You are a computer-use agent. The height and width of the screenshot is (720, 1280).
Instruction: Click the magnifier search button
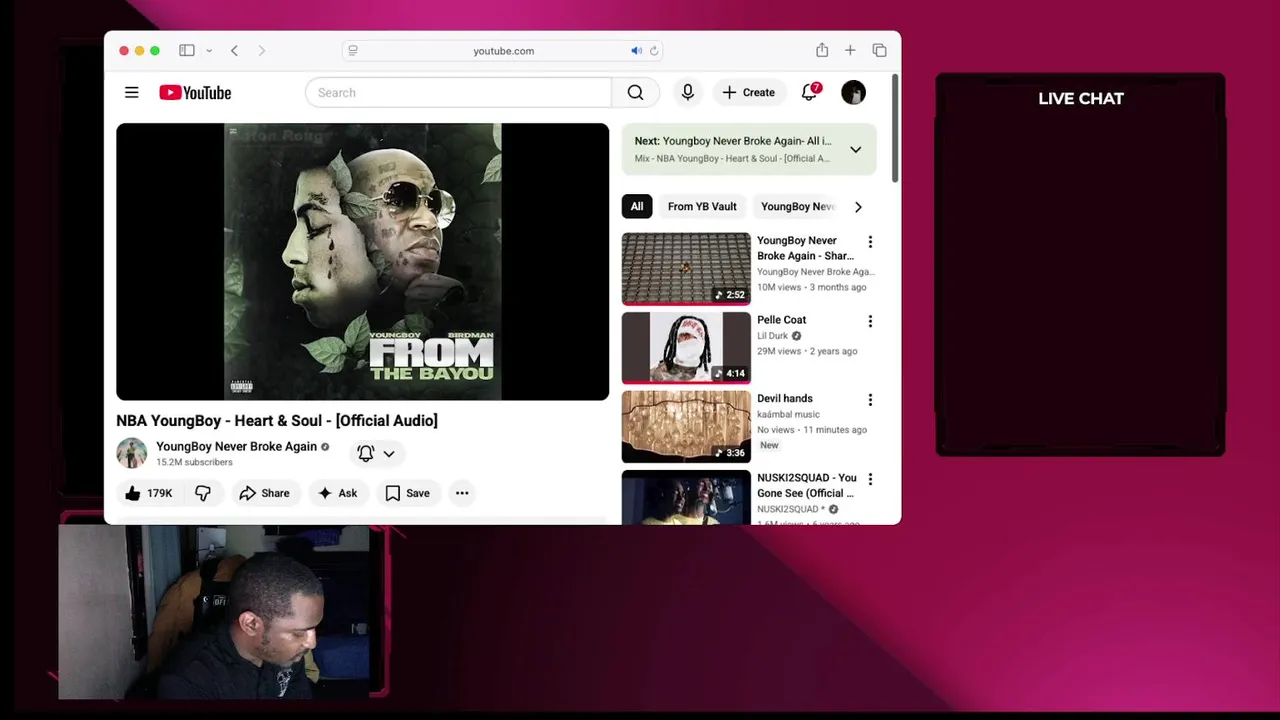click(635, 92)
